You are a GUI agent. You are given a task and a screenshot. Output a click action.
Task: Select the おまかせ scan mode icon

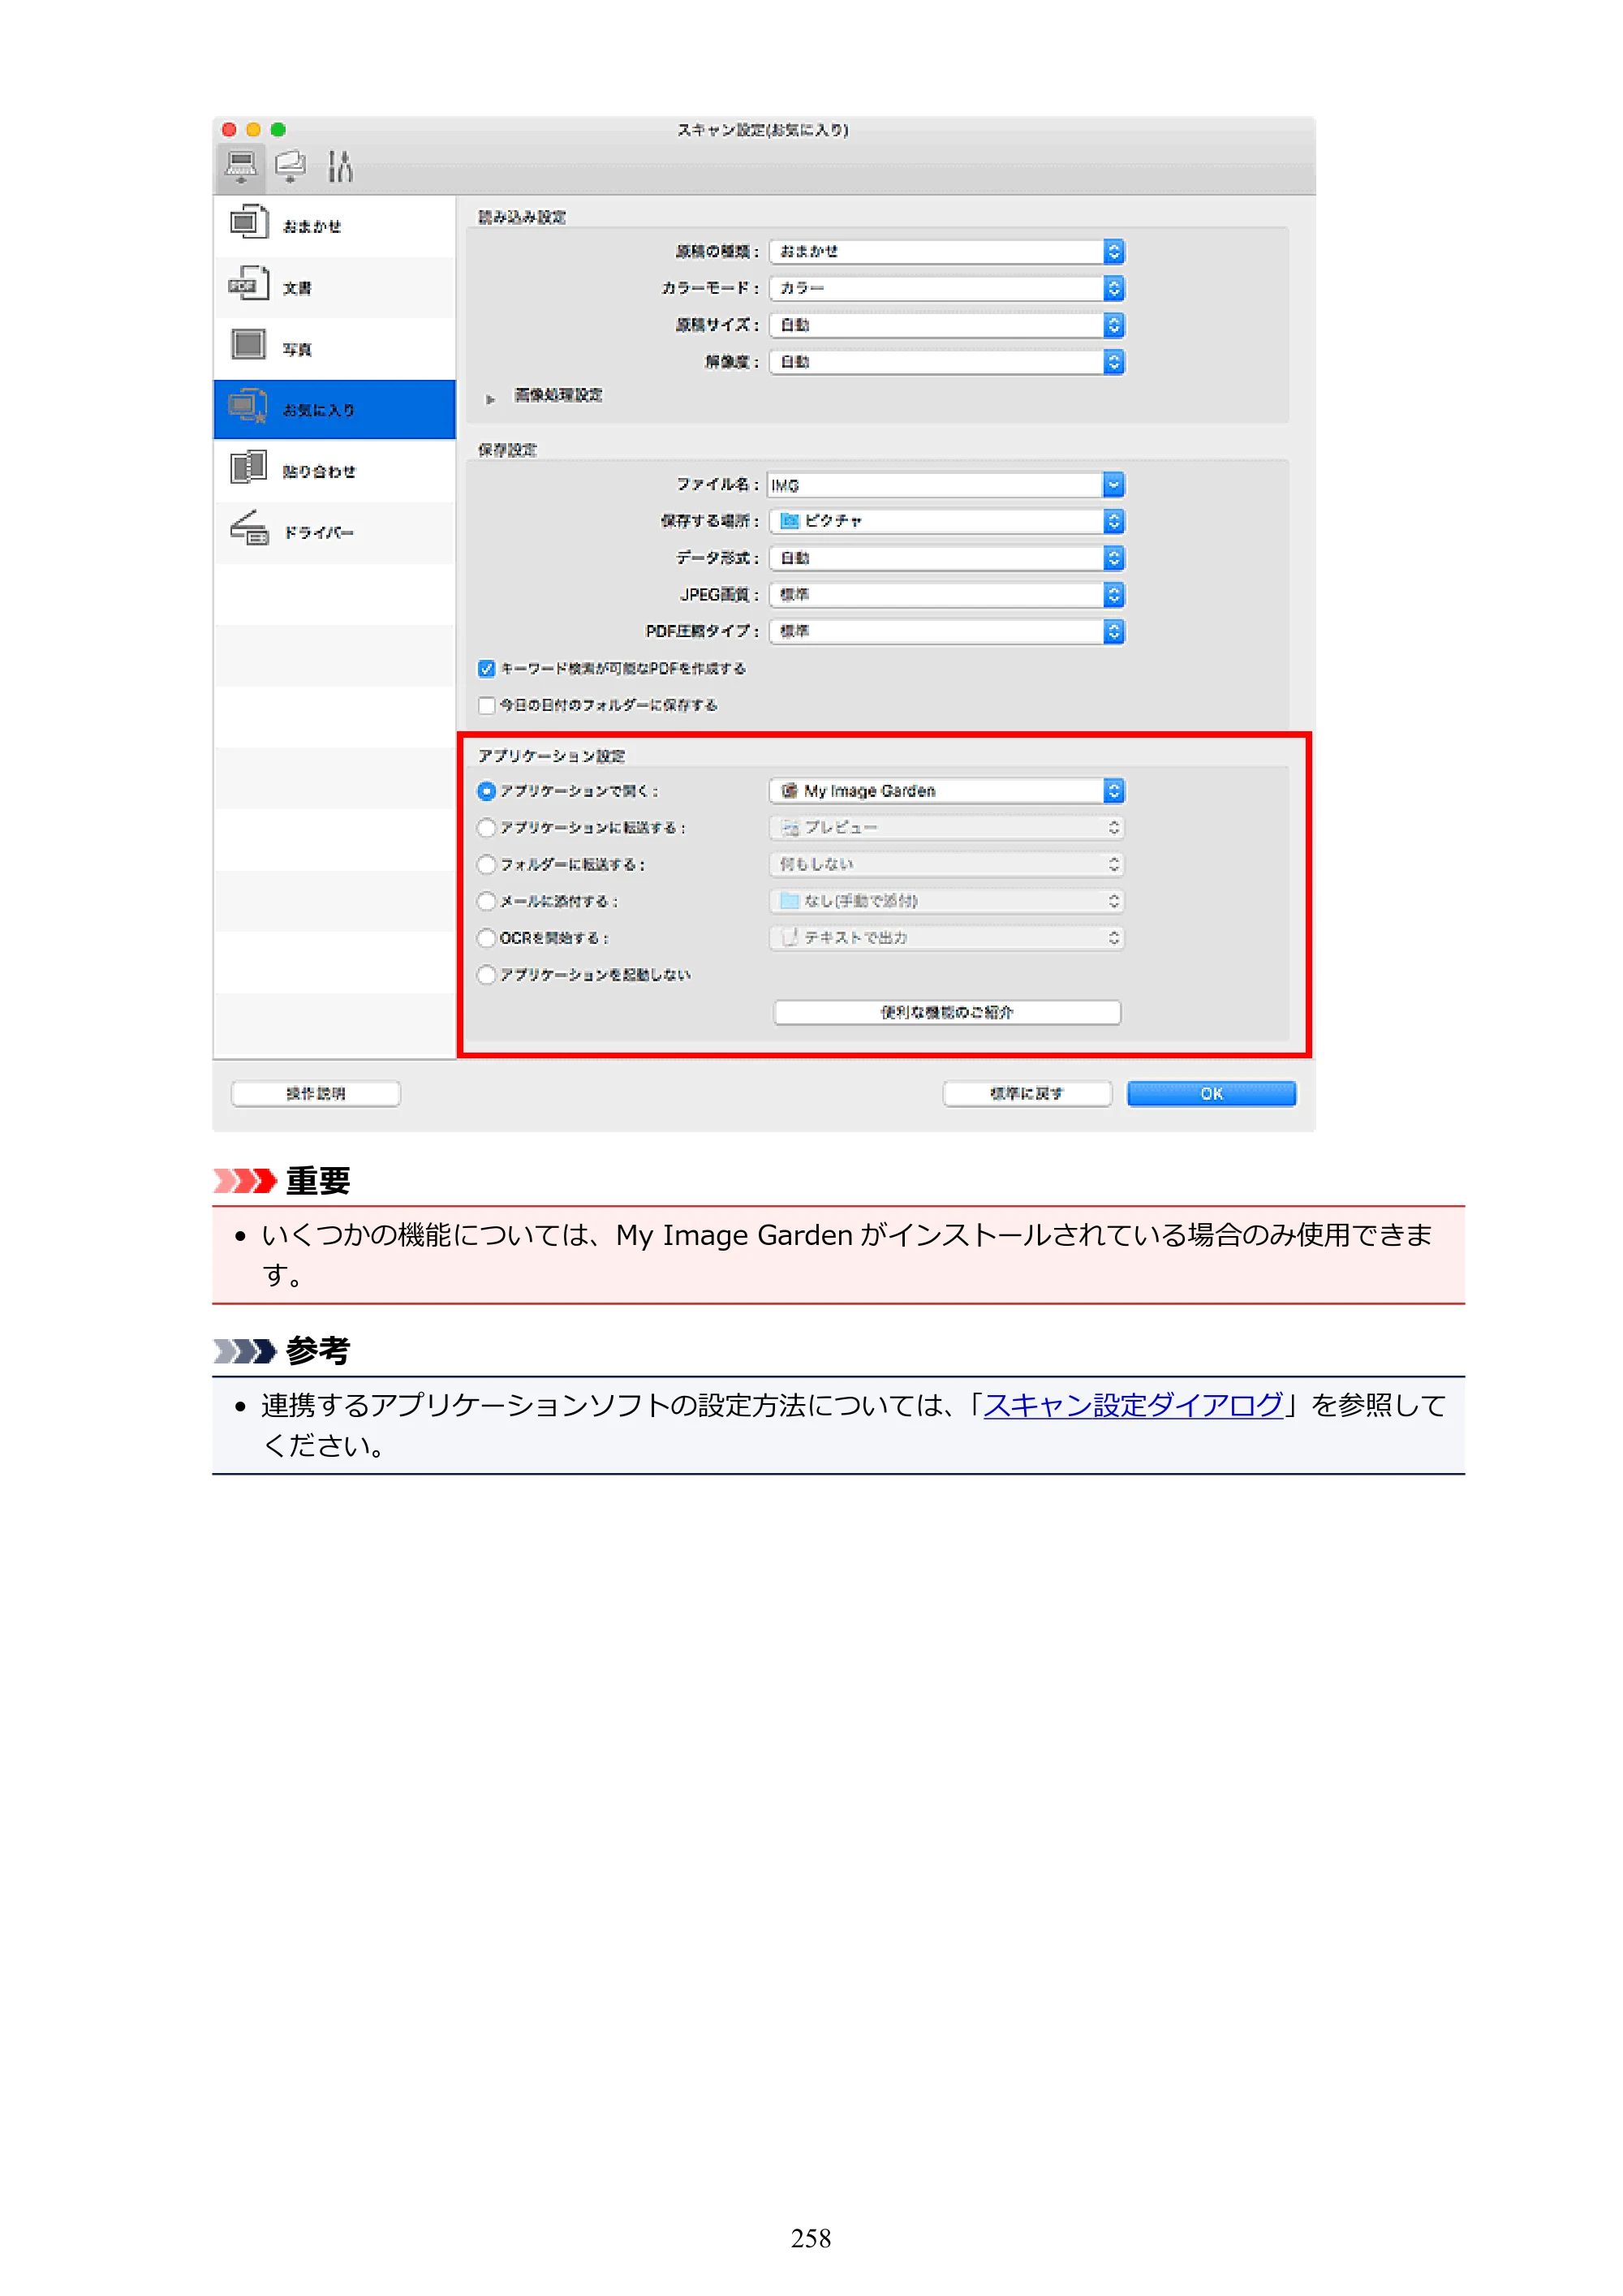click(248, 222)
